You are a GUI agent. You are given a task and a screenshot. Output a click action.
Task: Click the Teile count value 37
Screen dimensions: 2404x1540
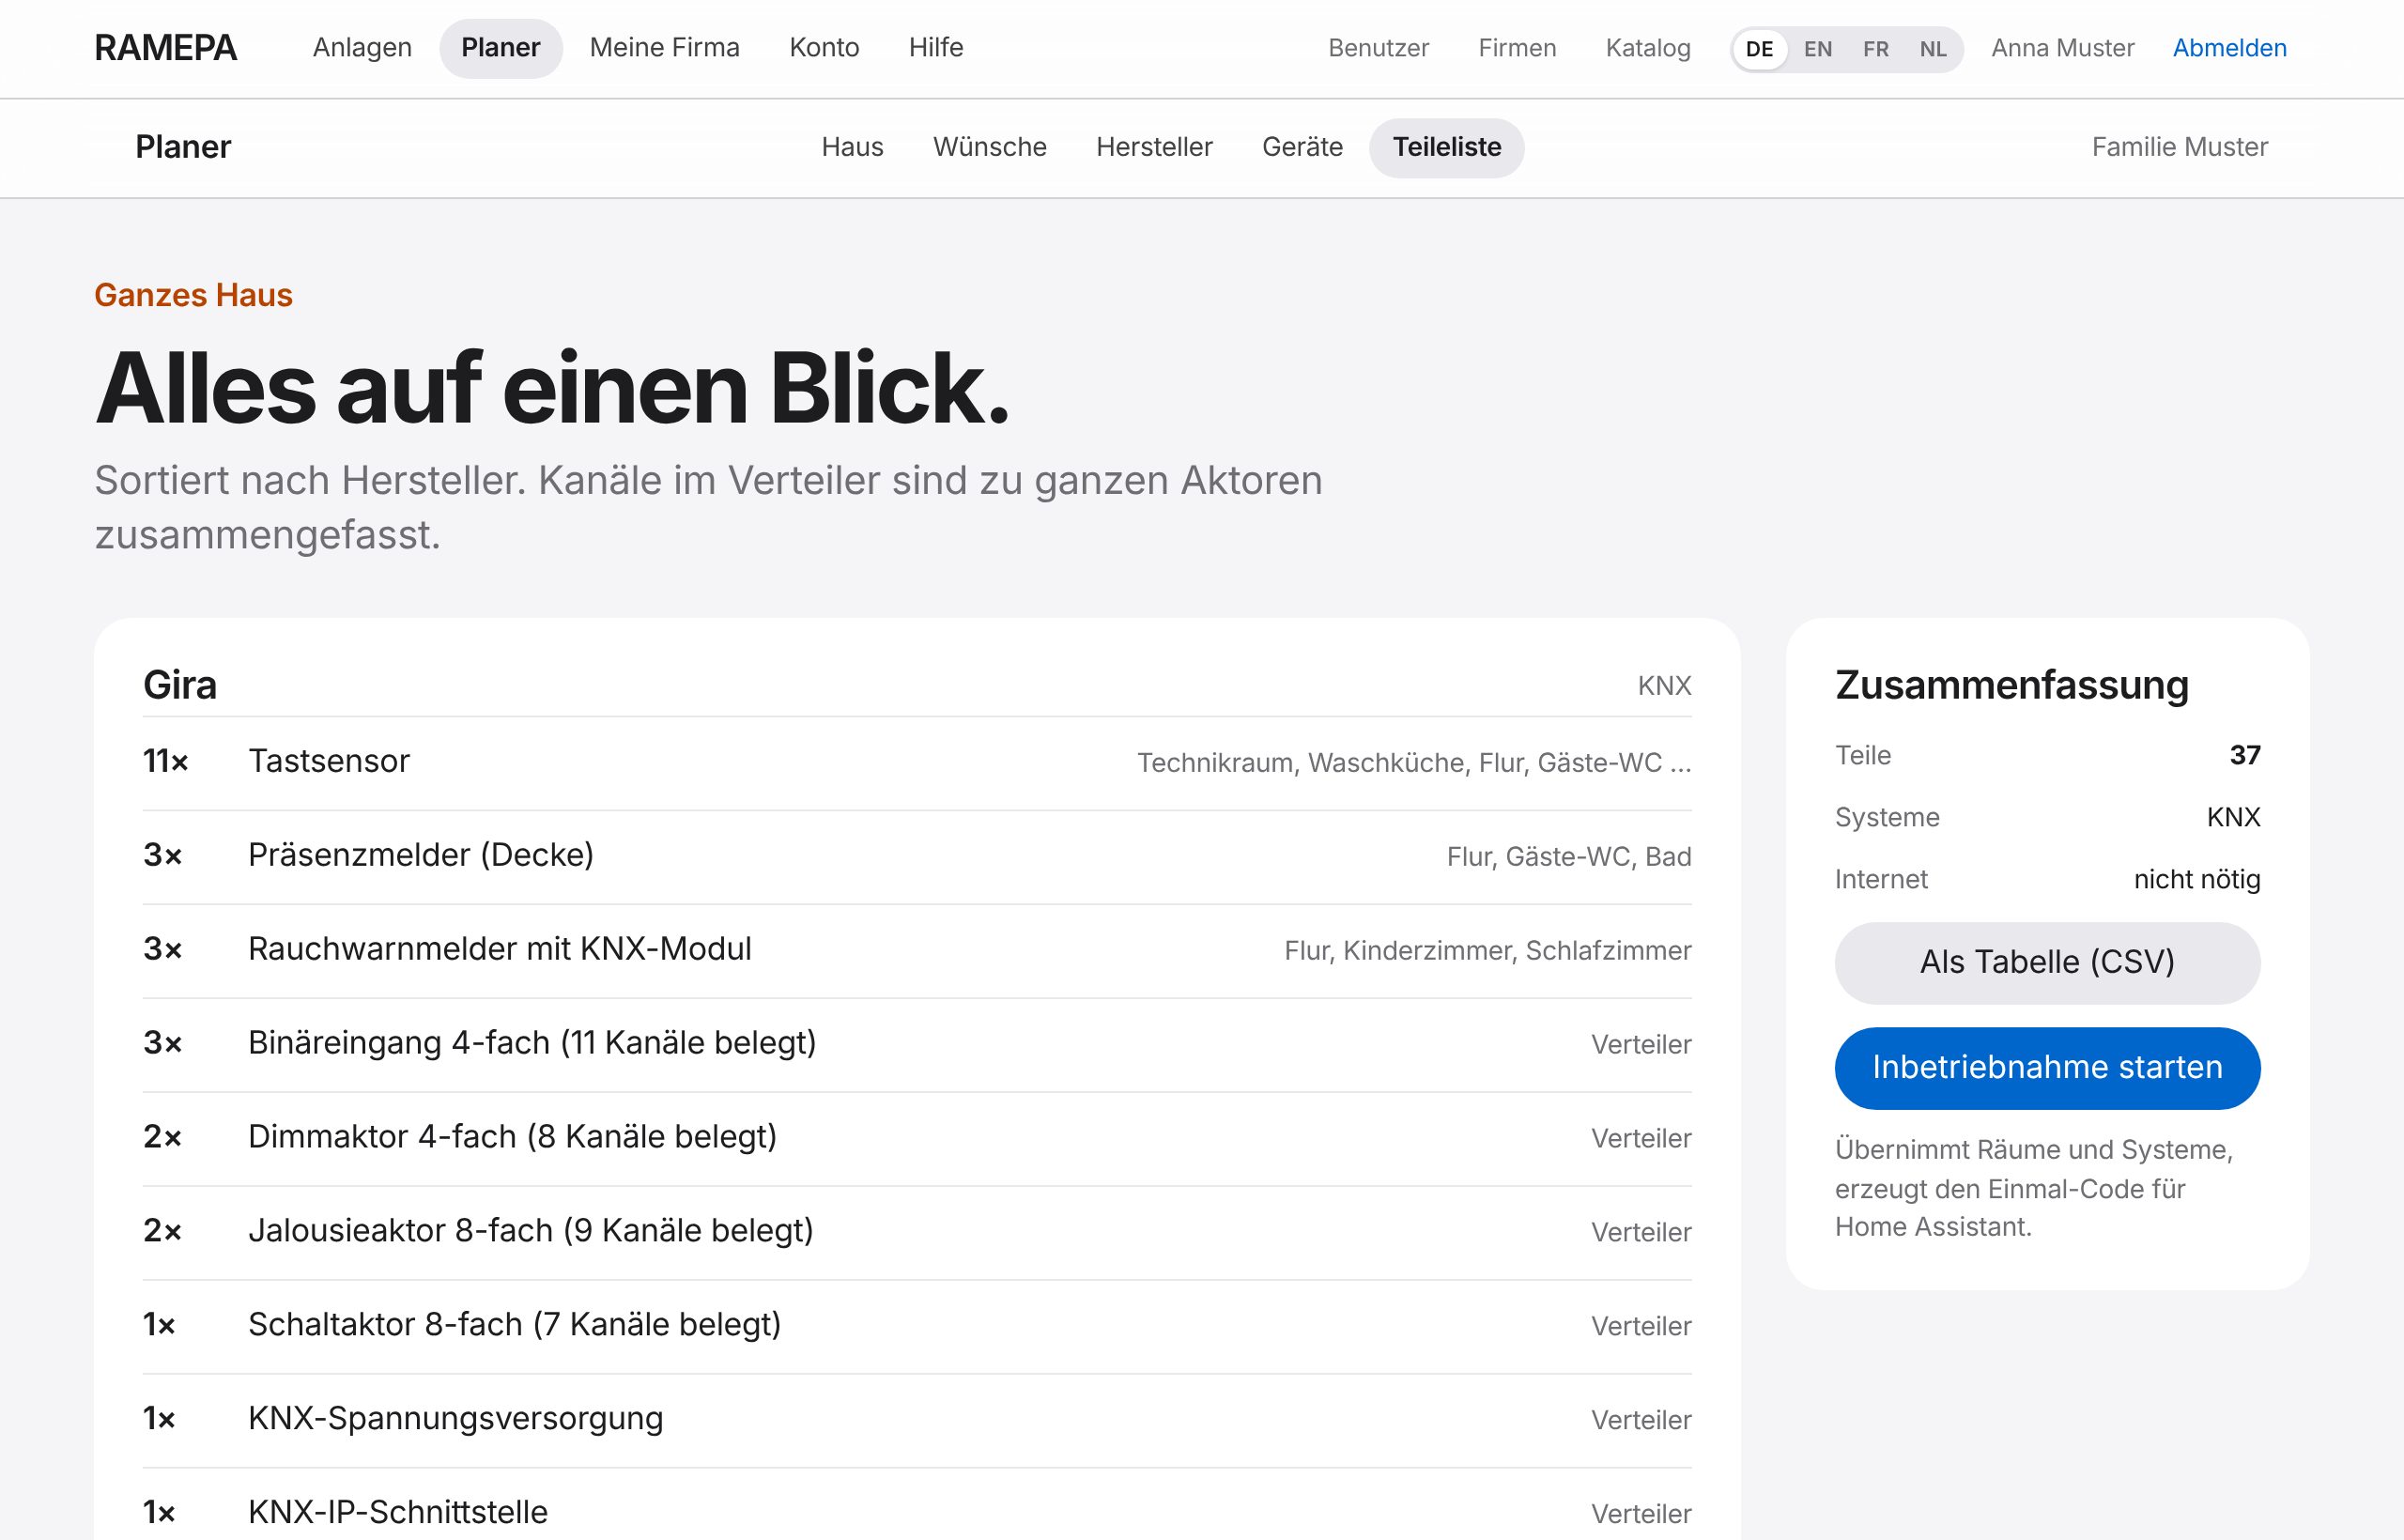click(2245, 755)
